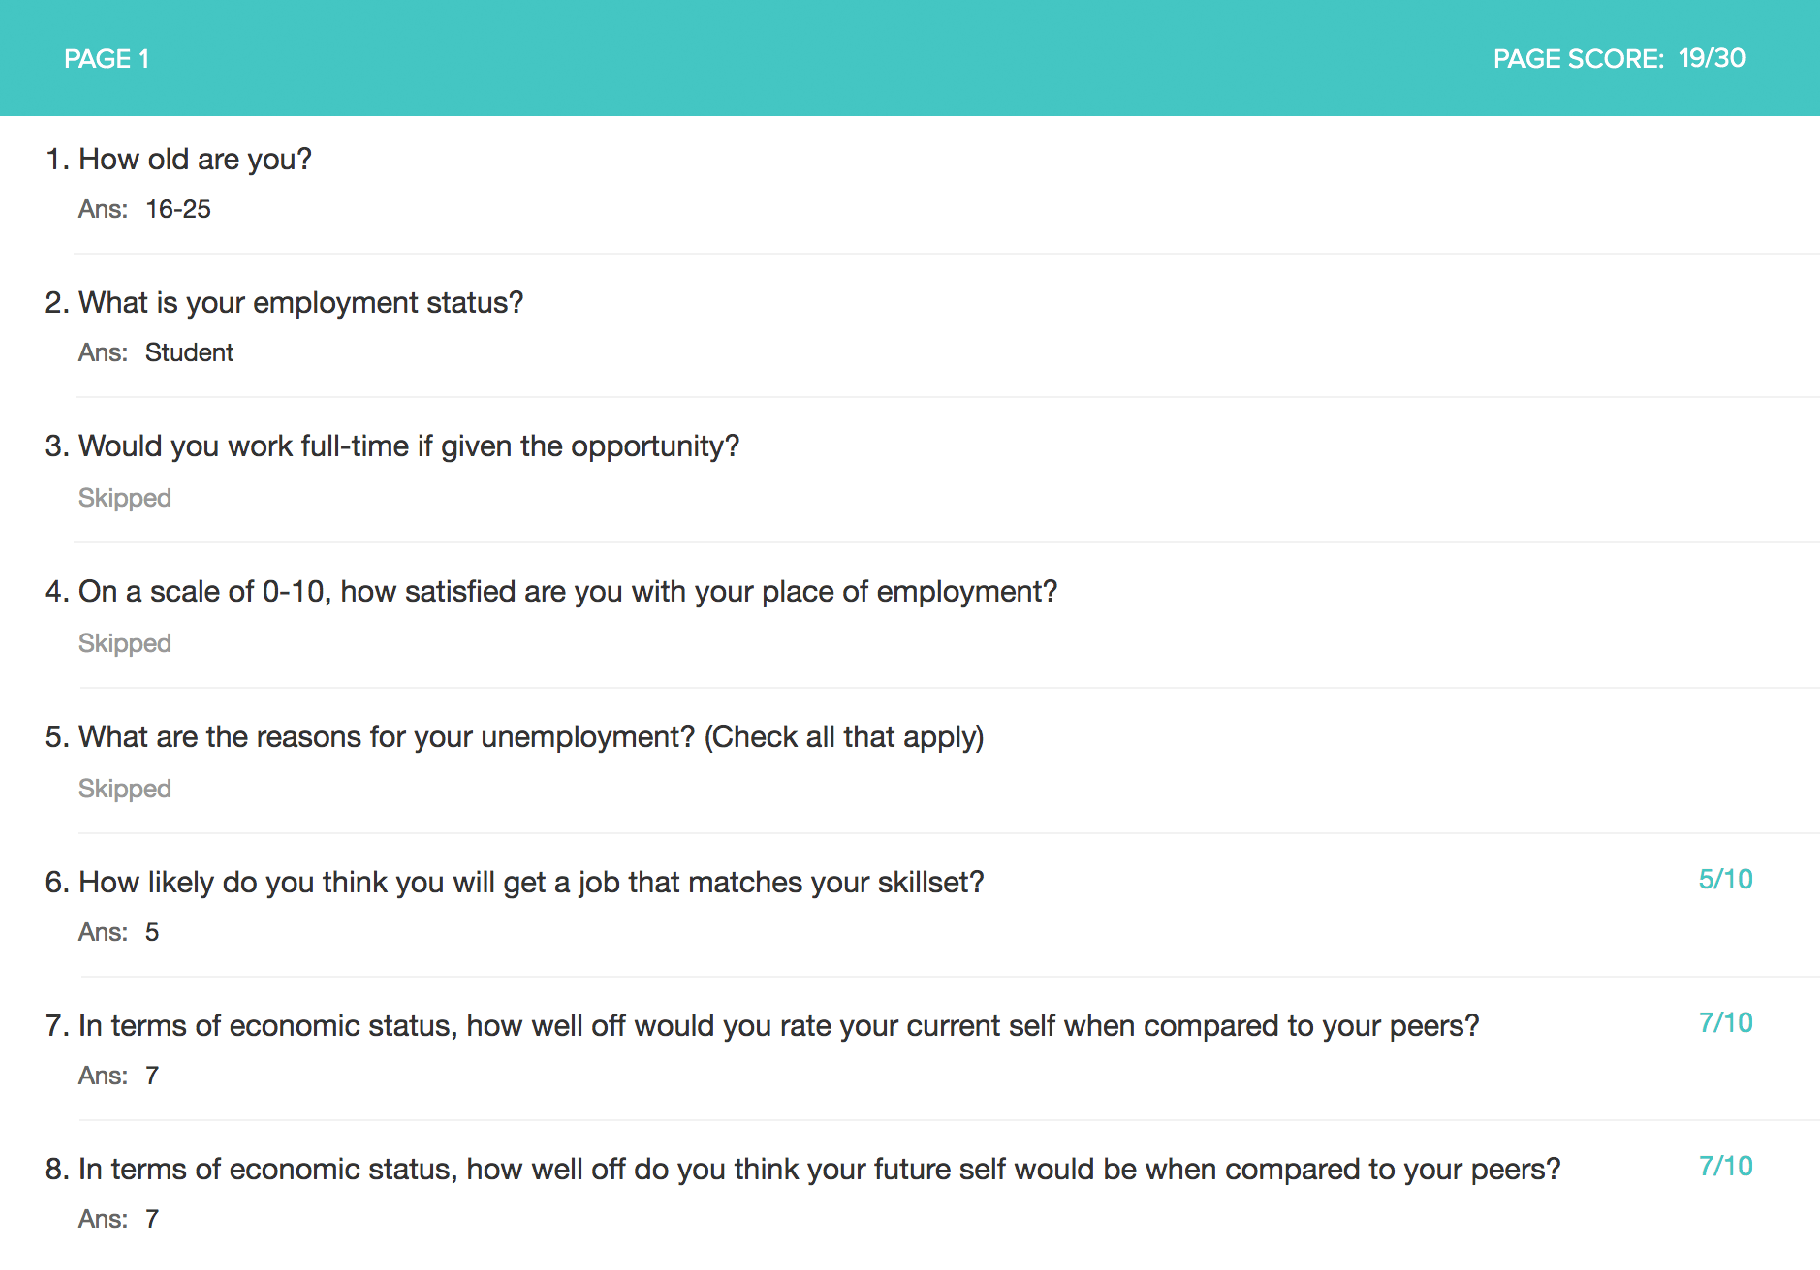Click "Skipped" under the satisfaction question

[124, 643]
